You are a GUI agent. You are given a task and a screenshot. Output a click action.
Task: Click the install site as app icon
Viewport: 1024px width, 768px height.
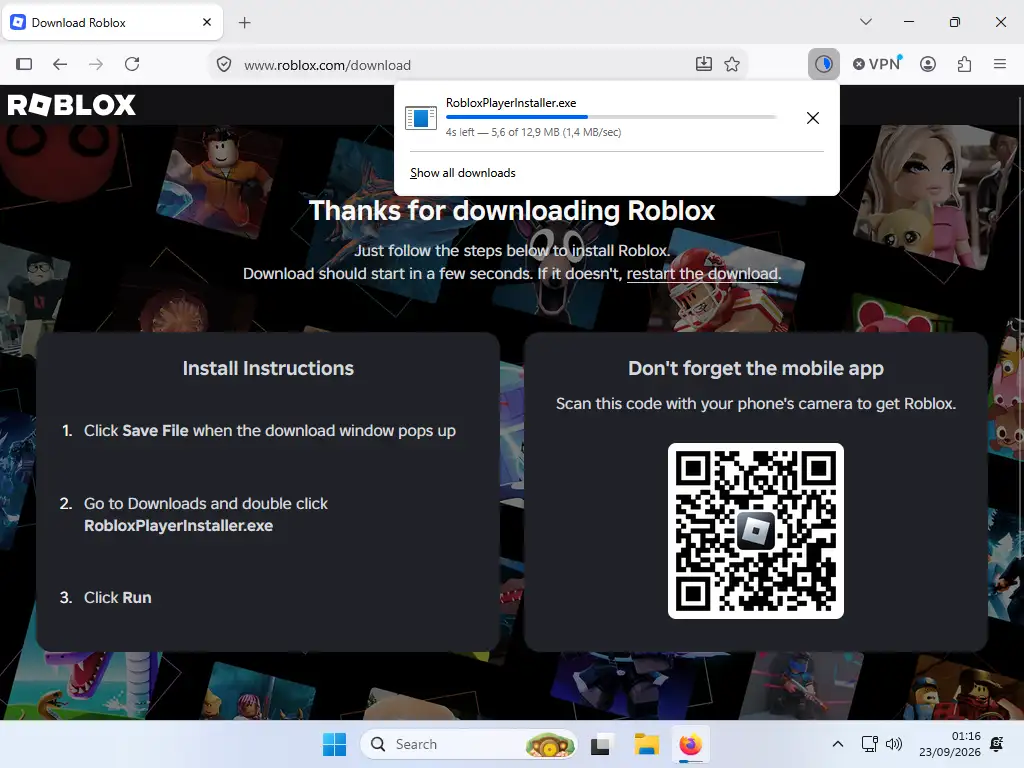tap(703, 64)
